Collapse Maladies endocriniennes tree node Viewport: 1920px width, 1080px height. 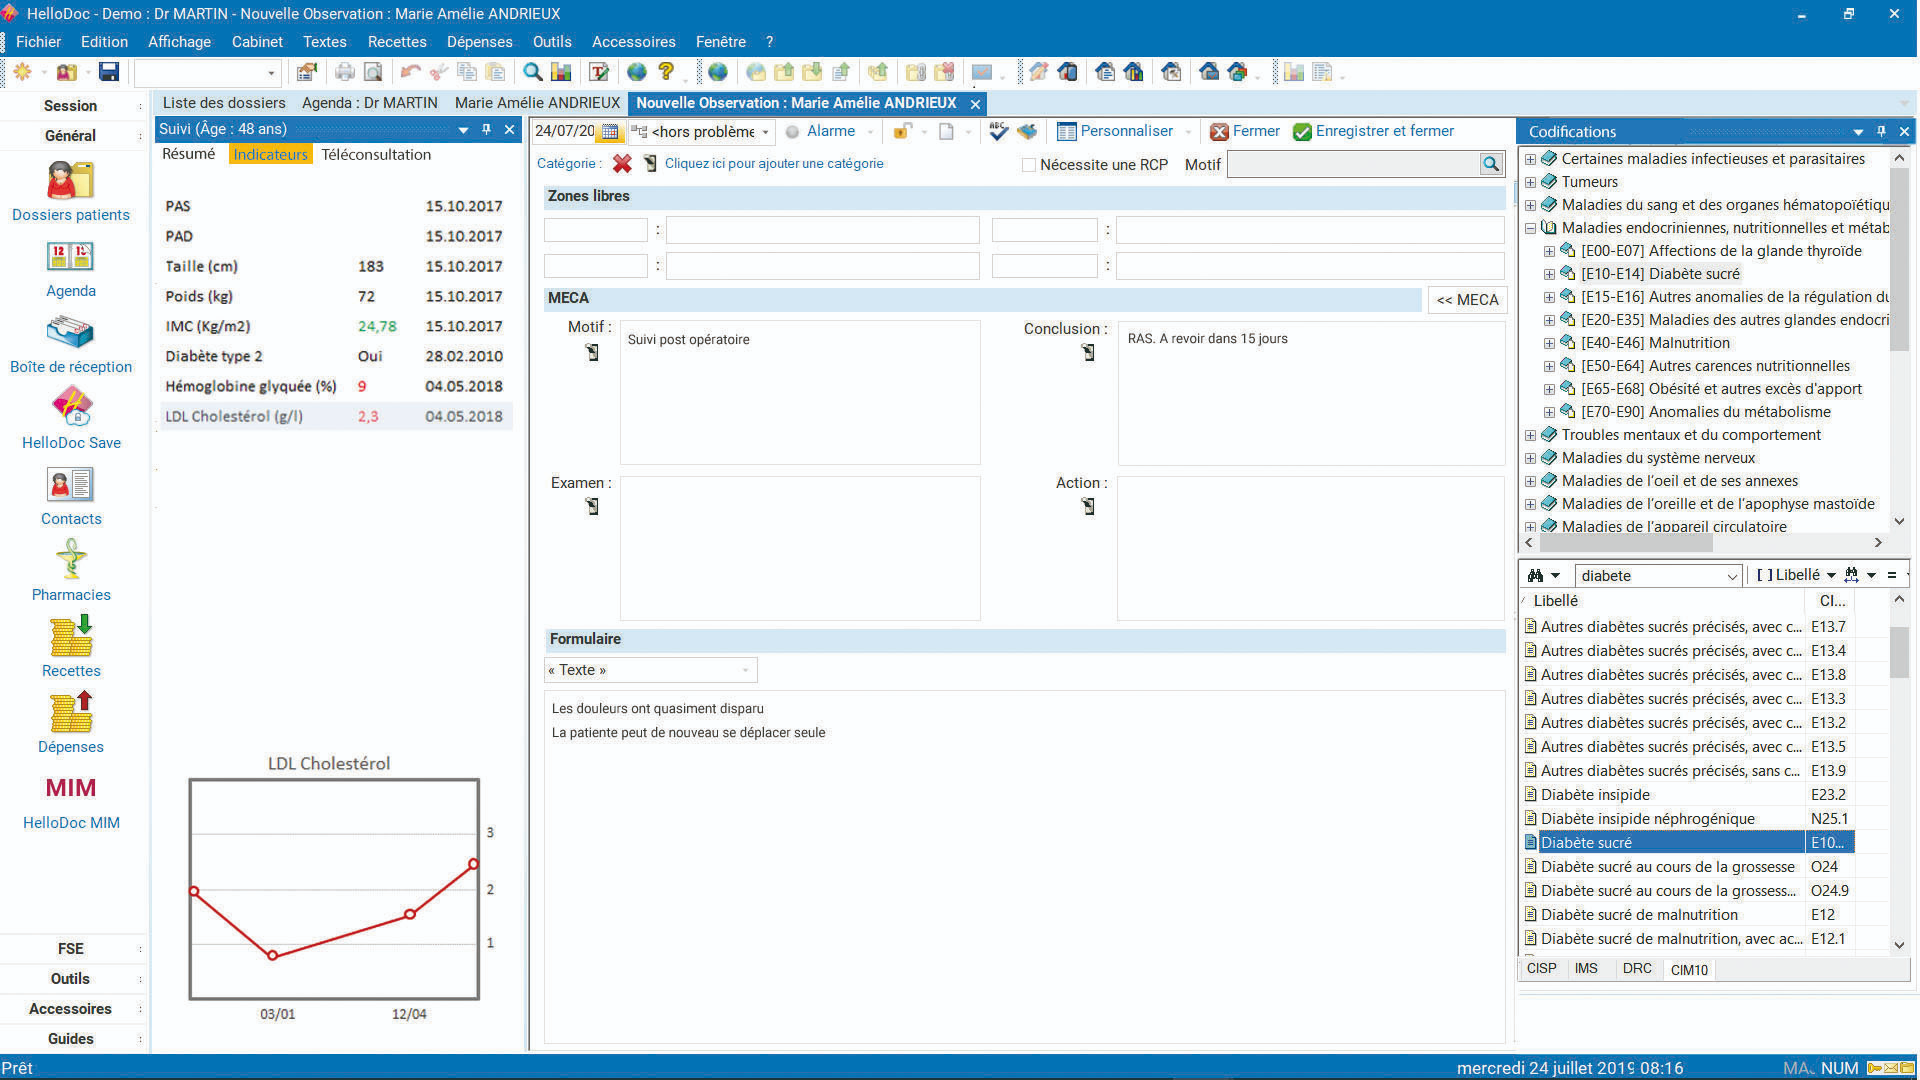(1530, 228)
